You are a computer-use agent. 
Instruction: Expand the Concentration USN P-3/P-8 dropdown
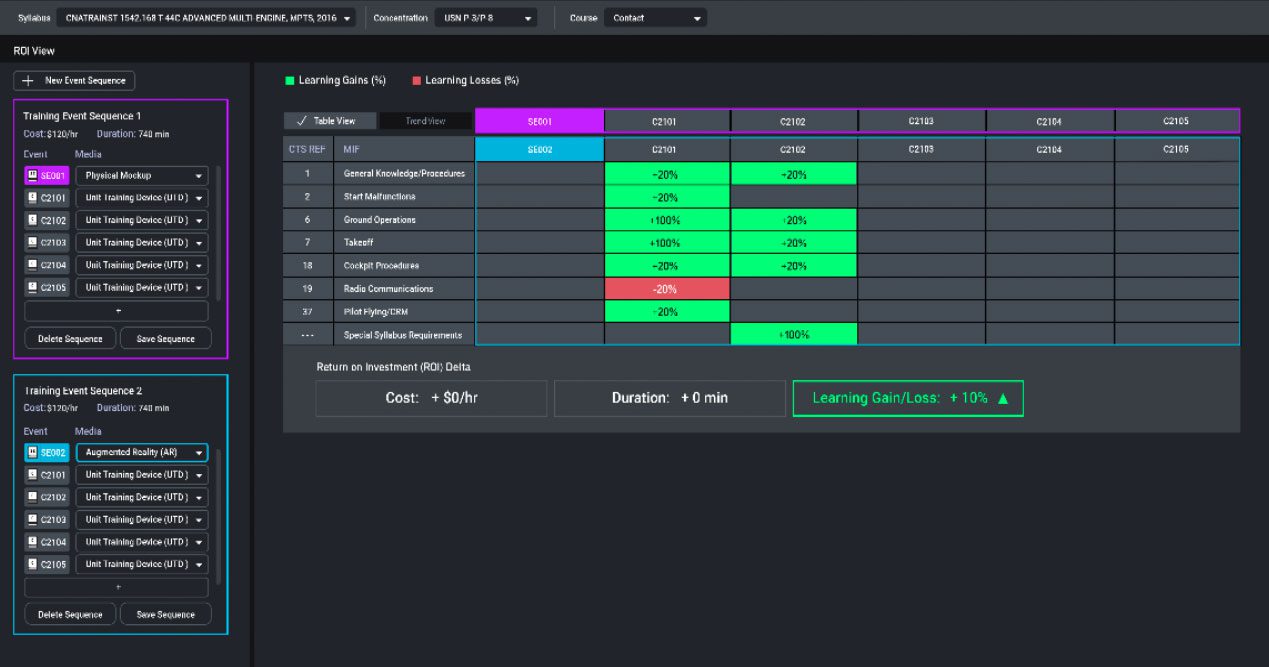485,17
